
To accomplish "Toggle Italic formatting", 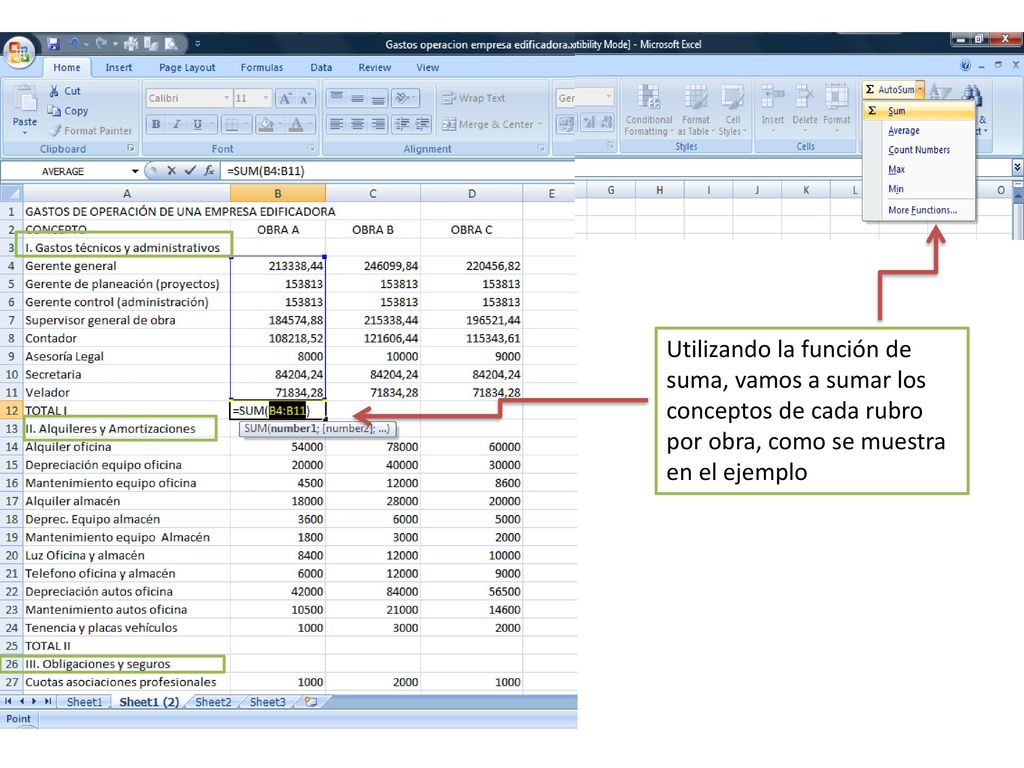I will tap(176, 123).
